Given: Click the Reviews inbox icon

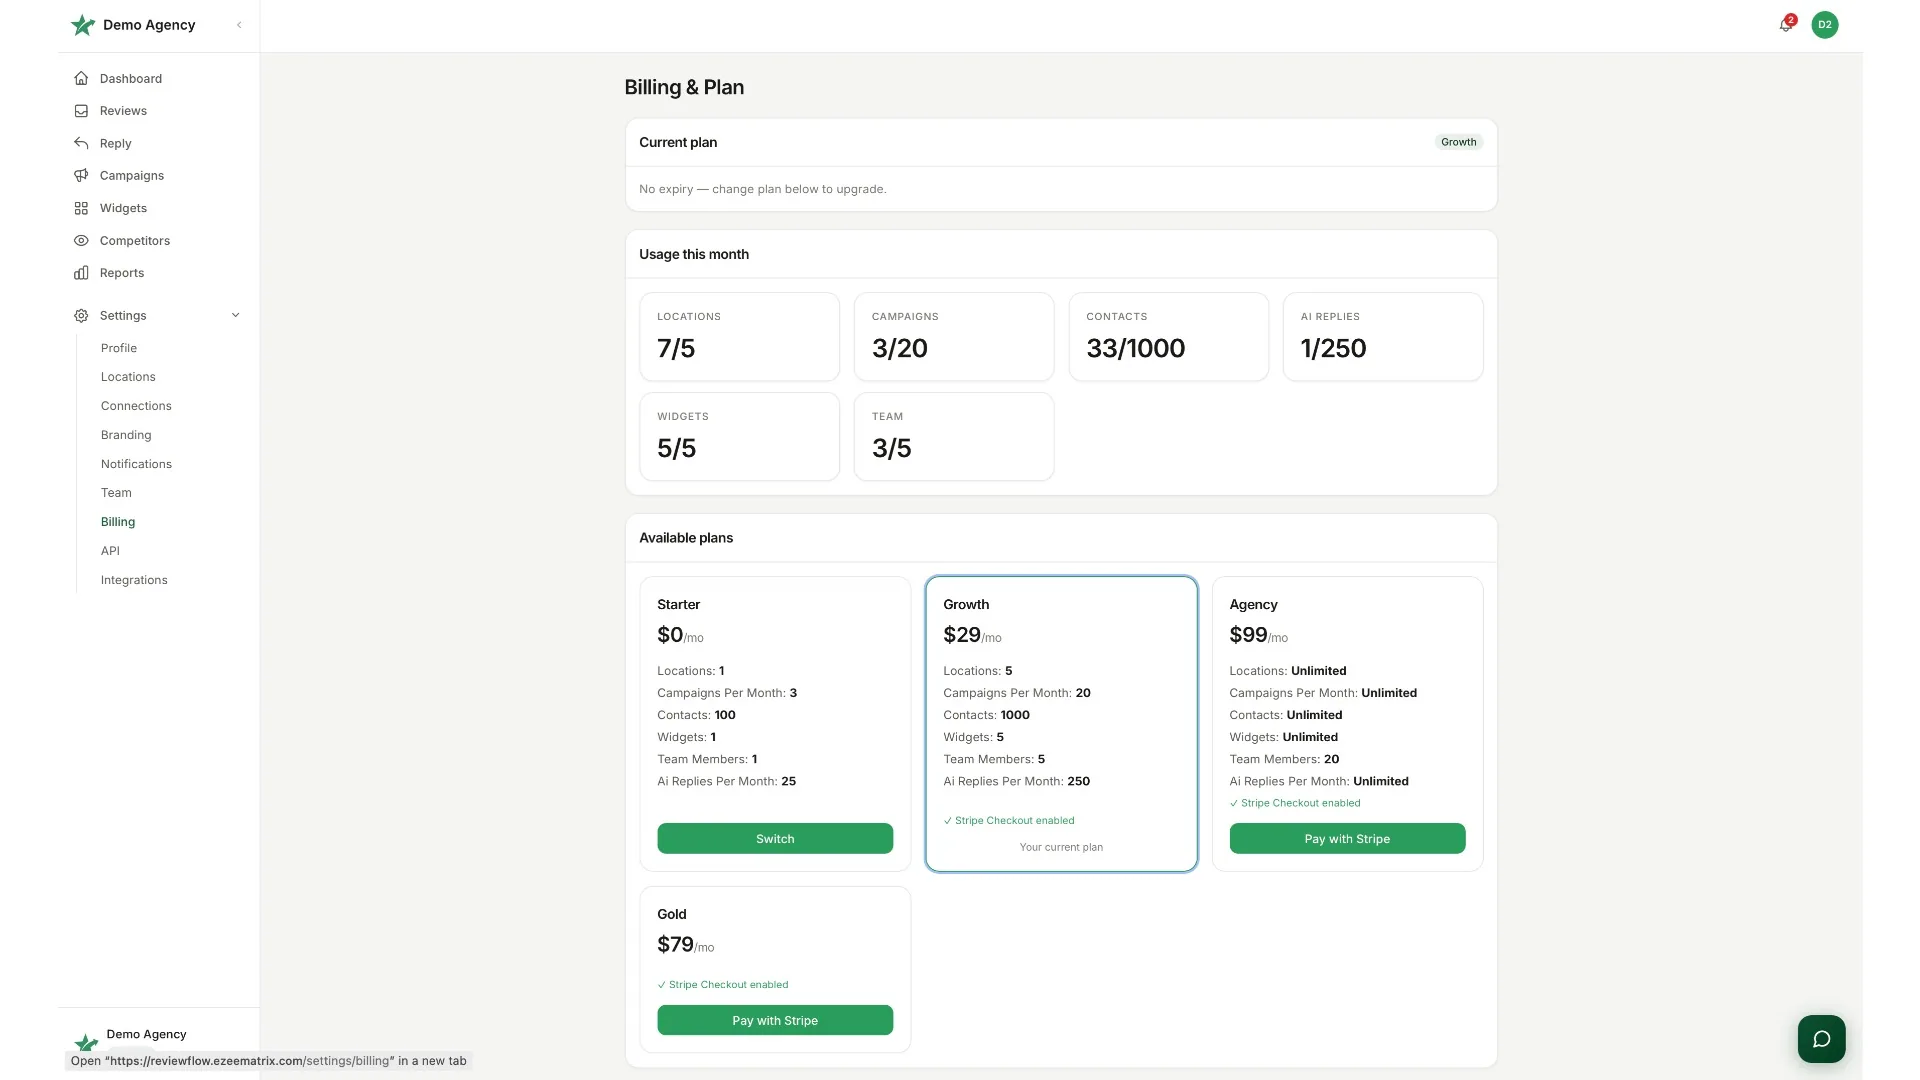Looking at the screenshot, I should pos(81,111).
